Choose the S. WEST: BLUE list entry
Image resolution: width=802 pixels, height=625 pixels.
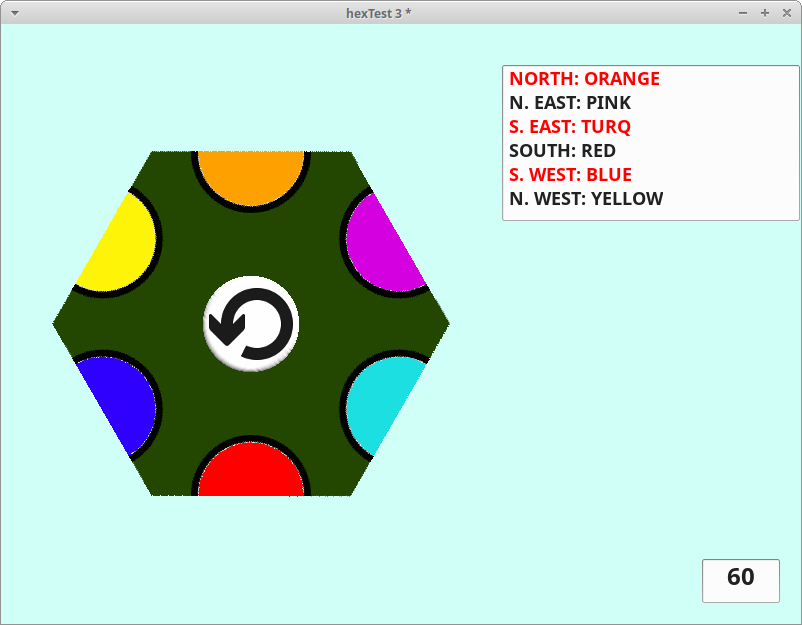coord(570,175)
